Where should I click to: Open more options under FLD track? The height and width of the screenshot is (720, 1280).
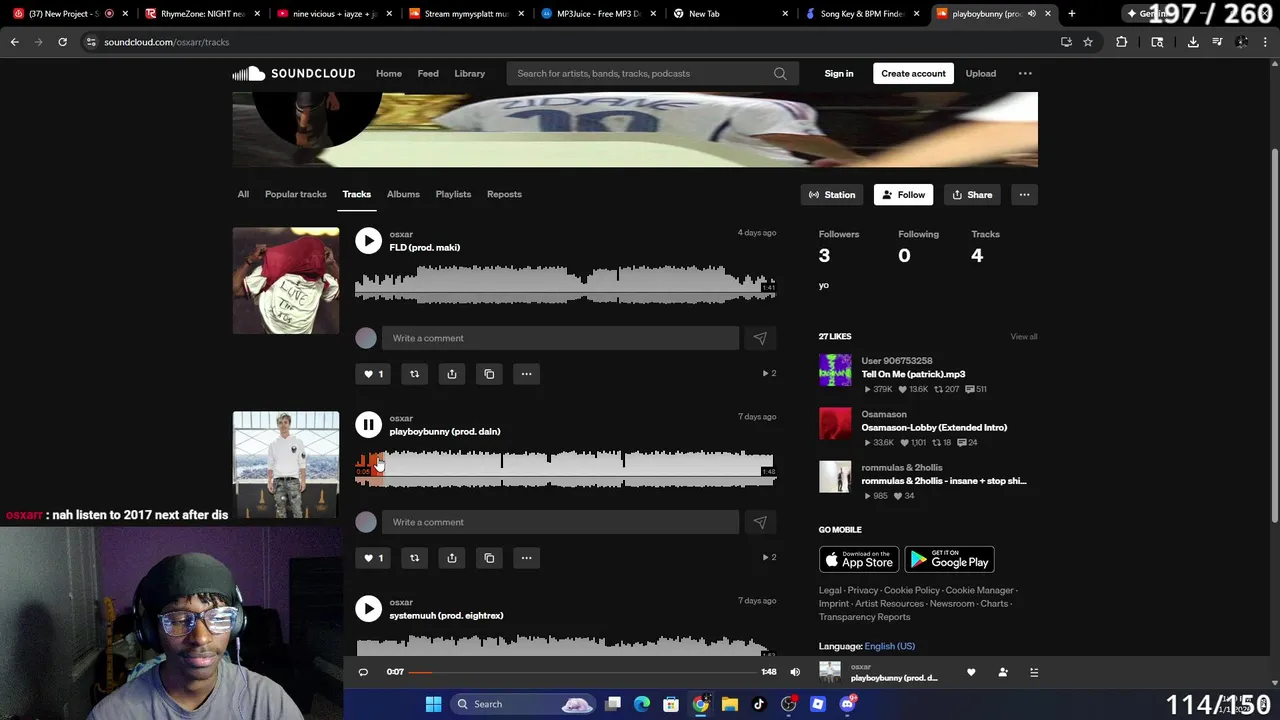click(526, 374)
